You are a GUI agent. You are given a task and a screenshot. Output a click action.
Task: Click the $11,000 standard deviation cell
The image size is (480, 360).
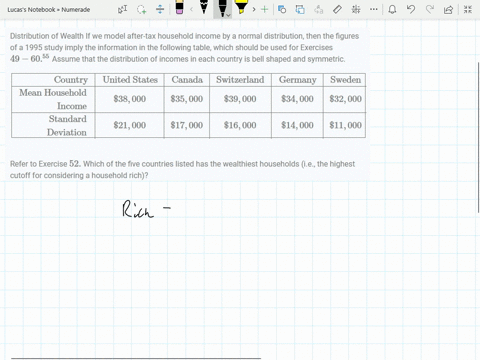click(345, 125)
